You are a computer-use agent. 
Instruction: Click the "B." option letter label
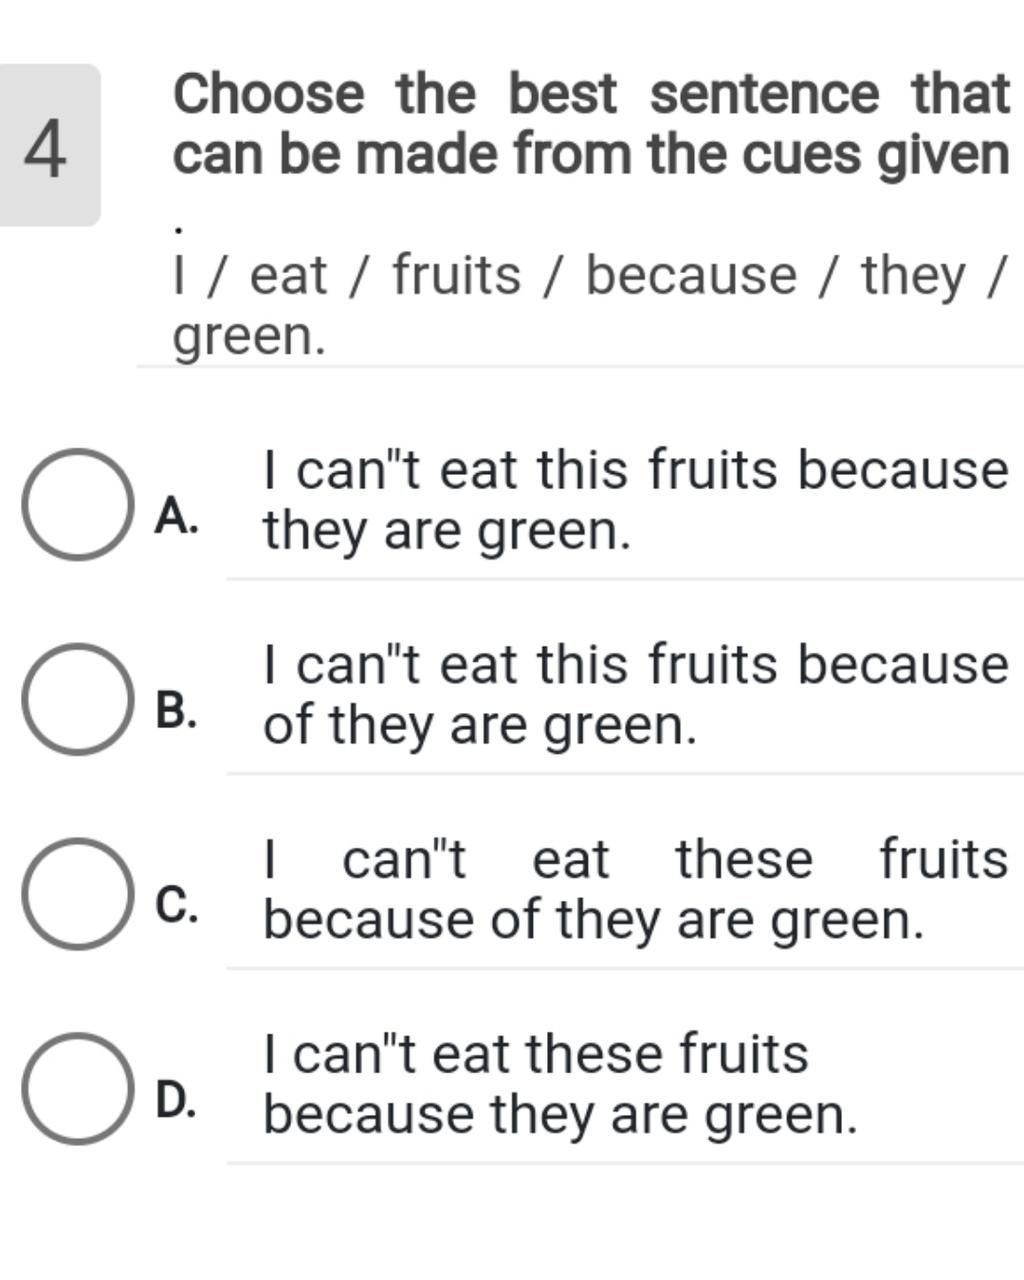tap(178, 712)
